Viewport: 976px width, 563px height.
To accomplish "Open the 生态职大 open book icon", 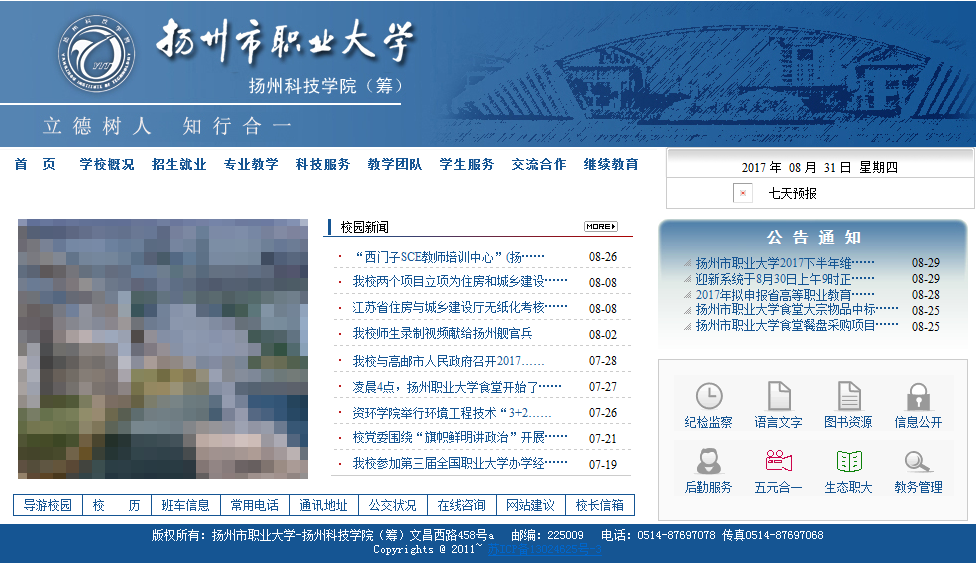I will [848, 461].
